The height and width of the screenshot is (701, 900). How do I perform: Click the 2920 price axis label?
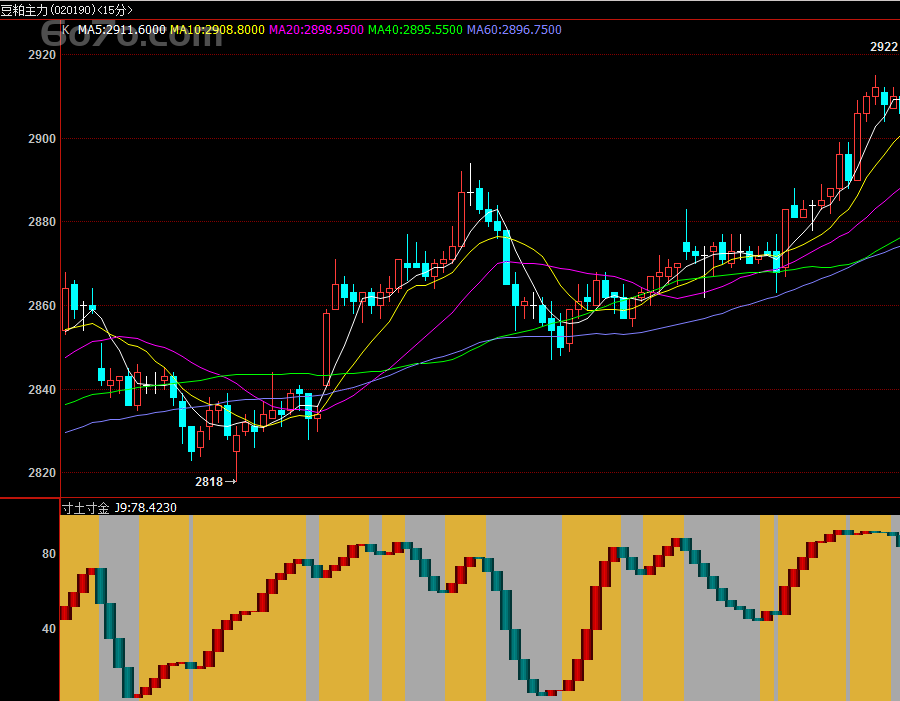[42, 55]
